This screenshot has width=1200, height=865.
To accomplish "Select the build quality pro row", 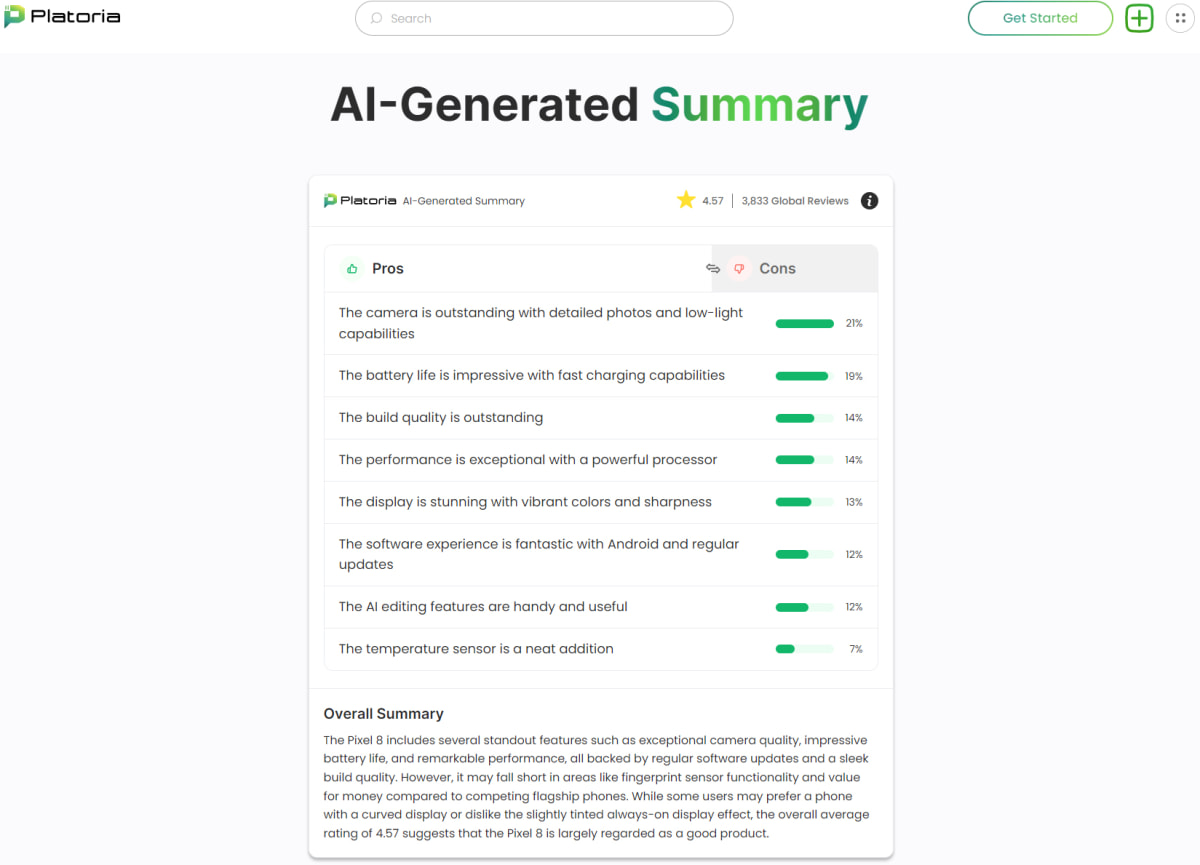I will 601,418.
